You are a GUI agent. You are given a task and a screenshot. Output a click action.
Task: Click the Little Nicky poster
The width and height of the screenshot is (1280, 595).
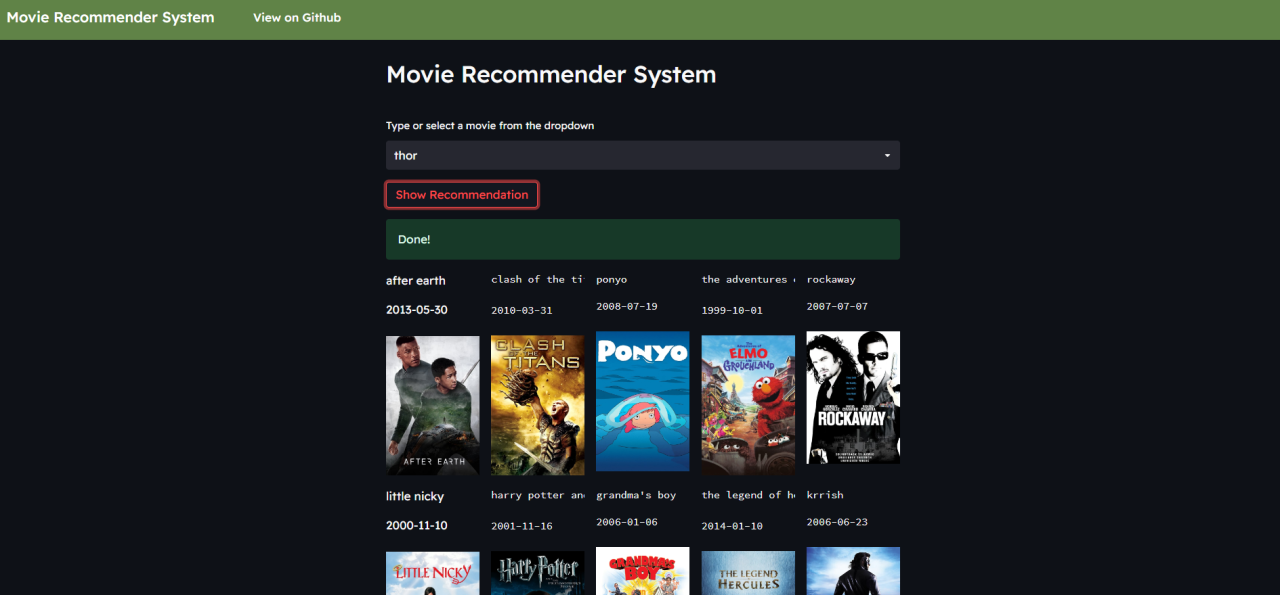432,573
